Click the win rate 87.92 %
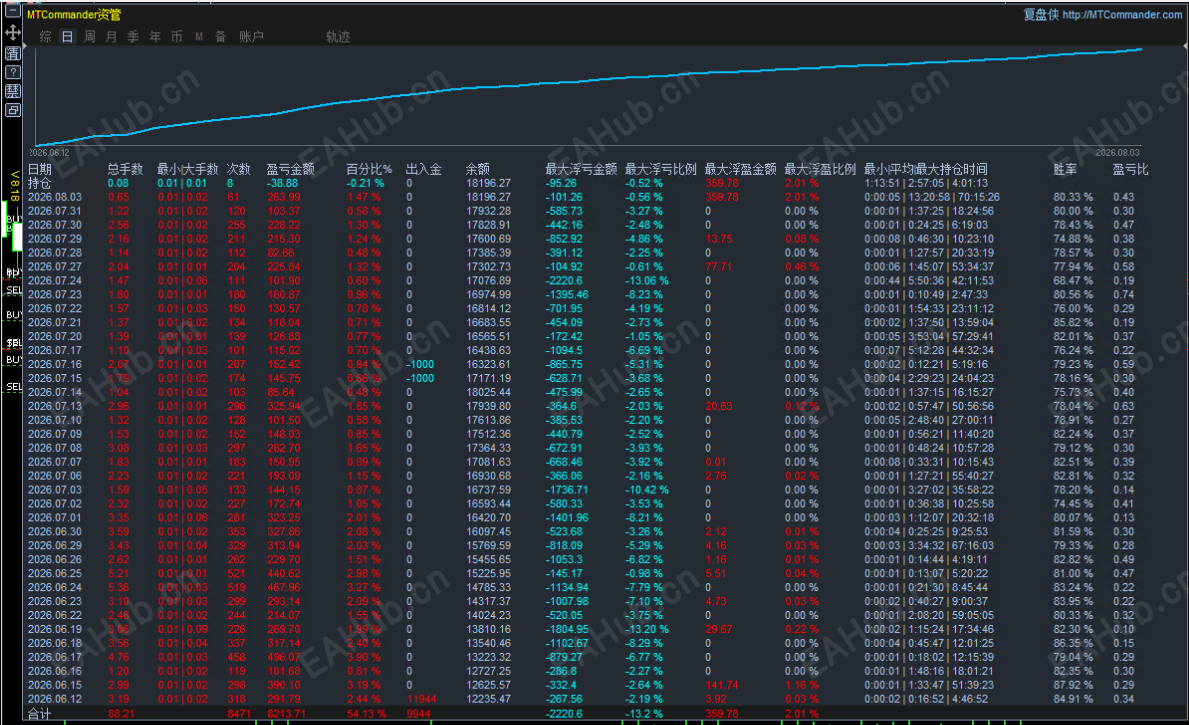 coord(1073,685)
